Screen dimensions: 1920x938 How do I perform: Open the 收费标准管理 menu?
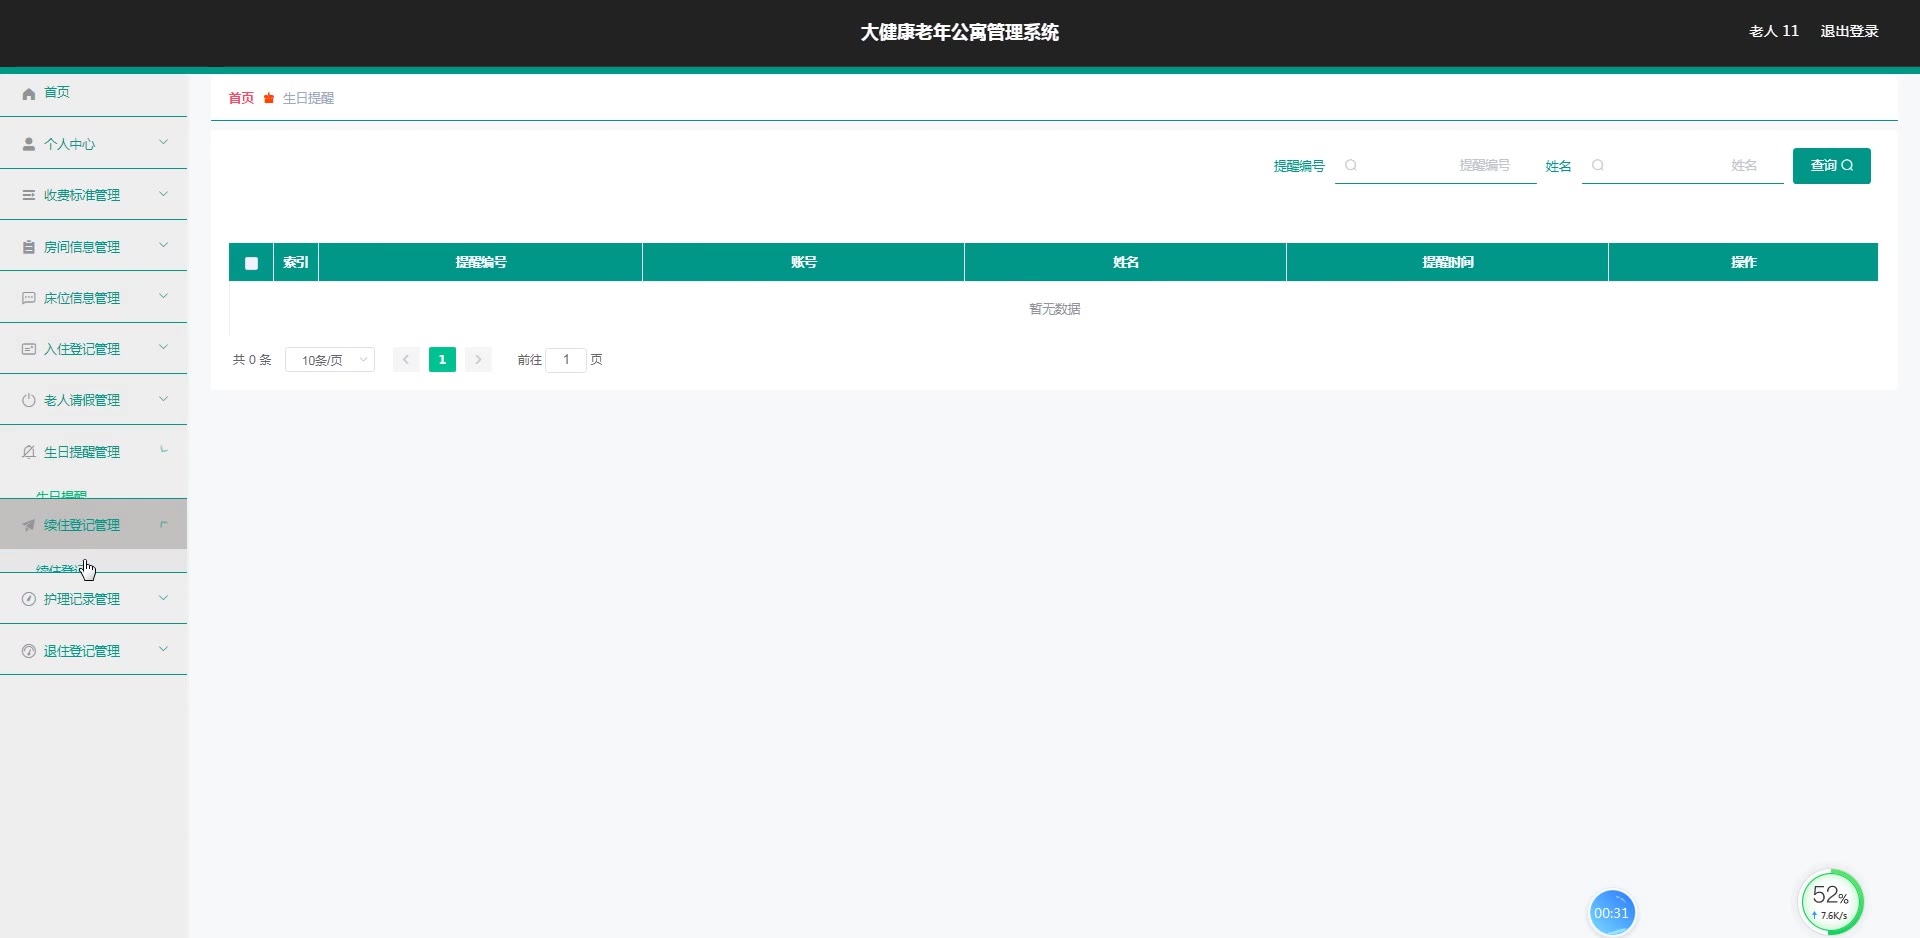[x=93, y=194]
